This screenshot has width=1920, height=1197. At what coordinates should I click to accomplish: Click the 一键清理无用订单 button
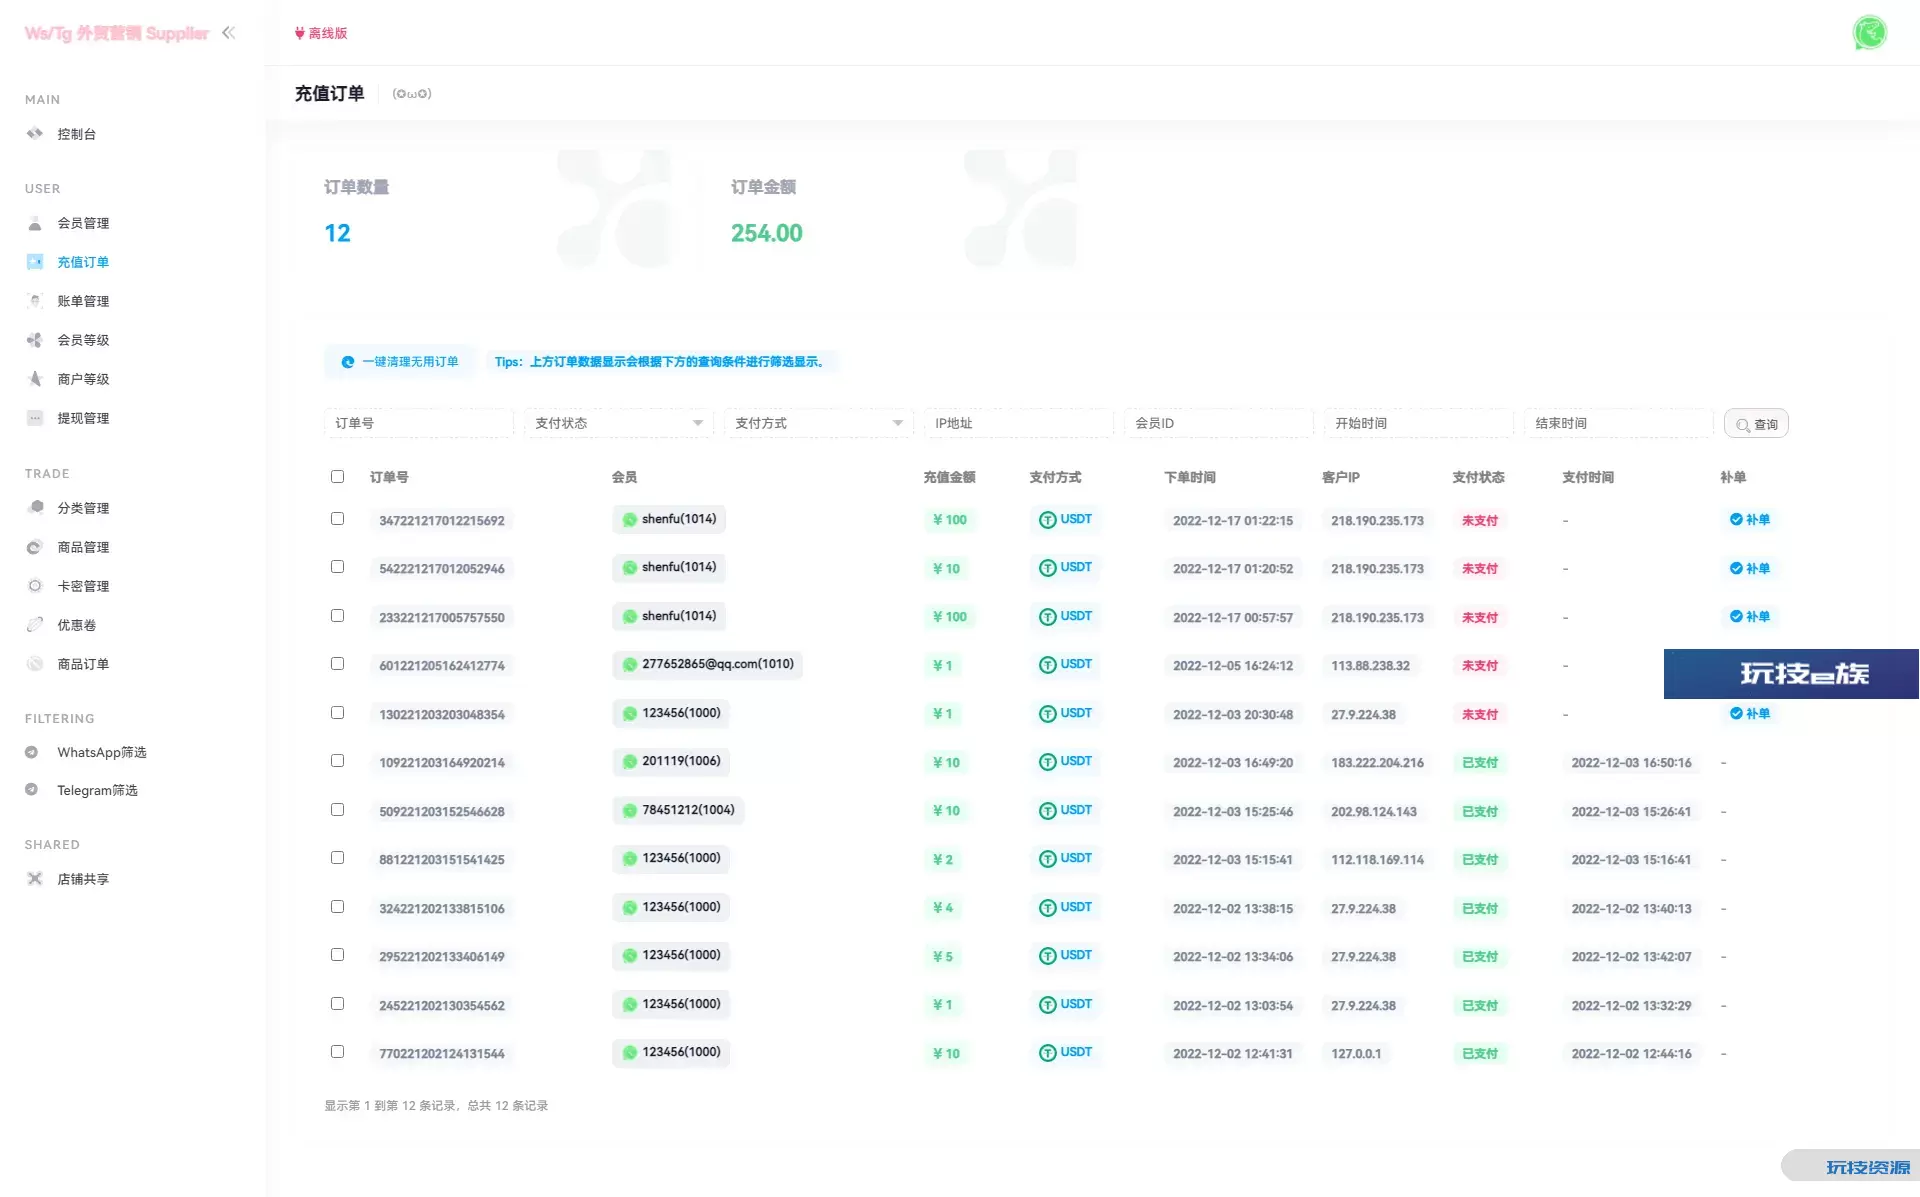tap(400, 362)
